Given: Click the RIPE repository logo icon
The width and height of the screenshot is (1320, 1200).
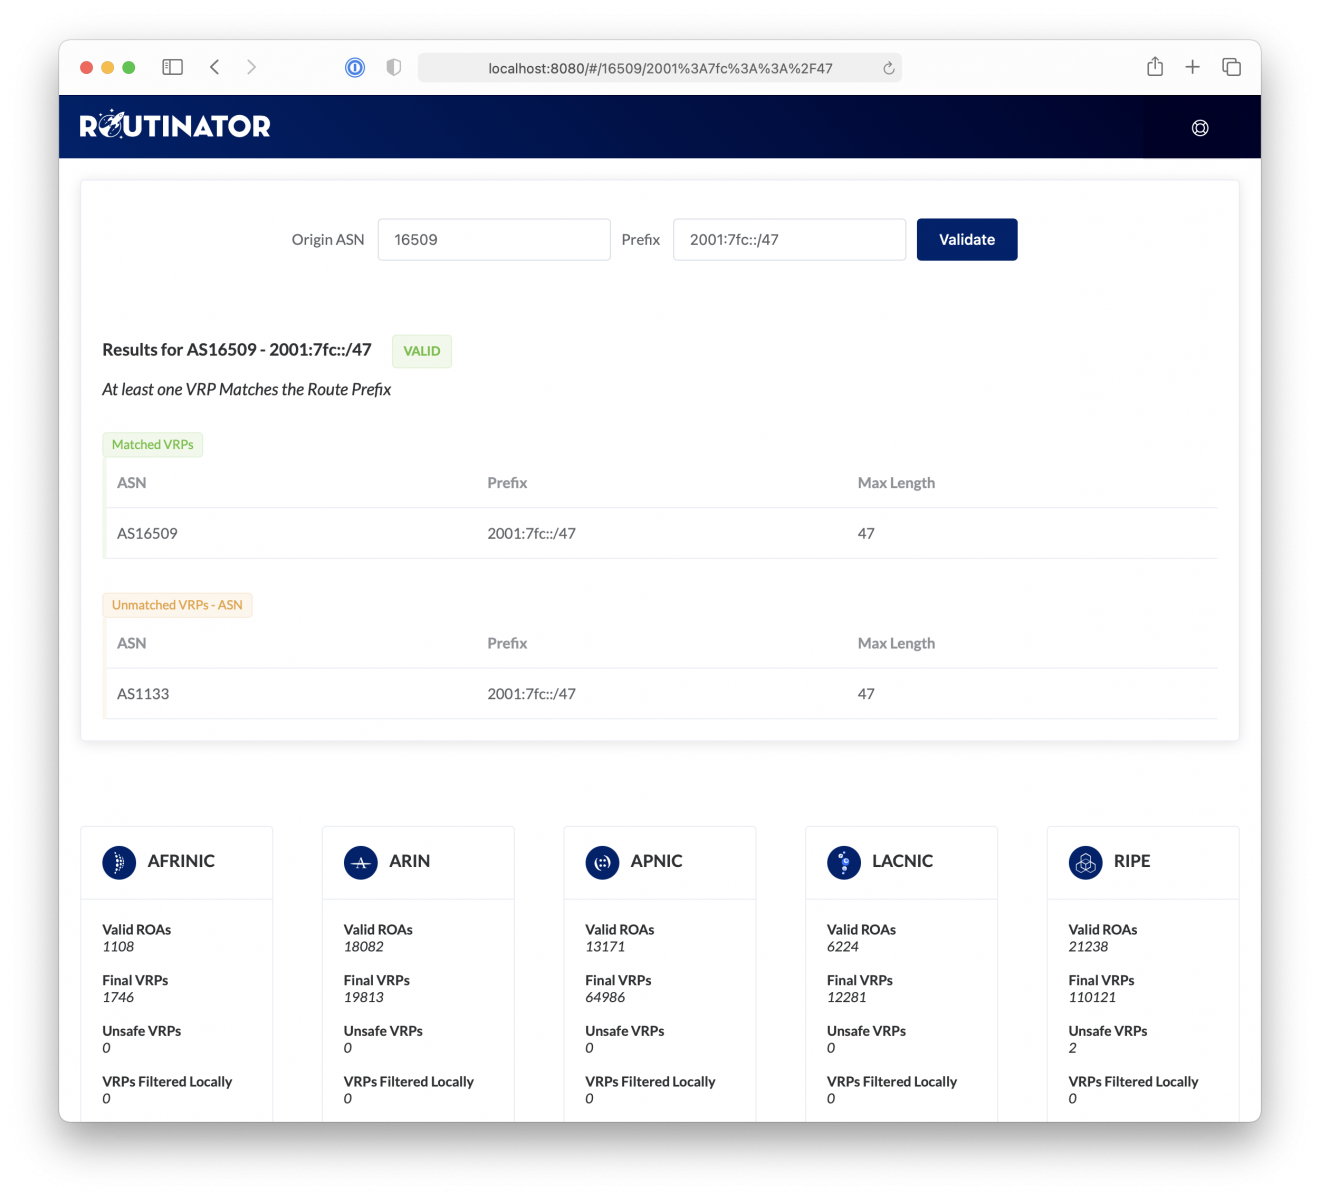Looking at the screenshot, I should pyautogui.click(x=1085, y=862).
